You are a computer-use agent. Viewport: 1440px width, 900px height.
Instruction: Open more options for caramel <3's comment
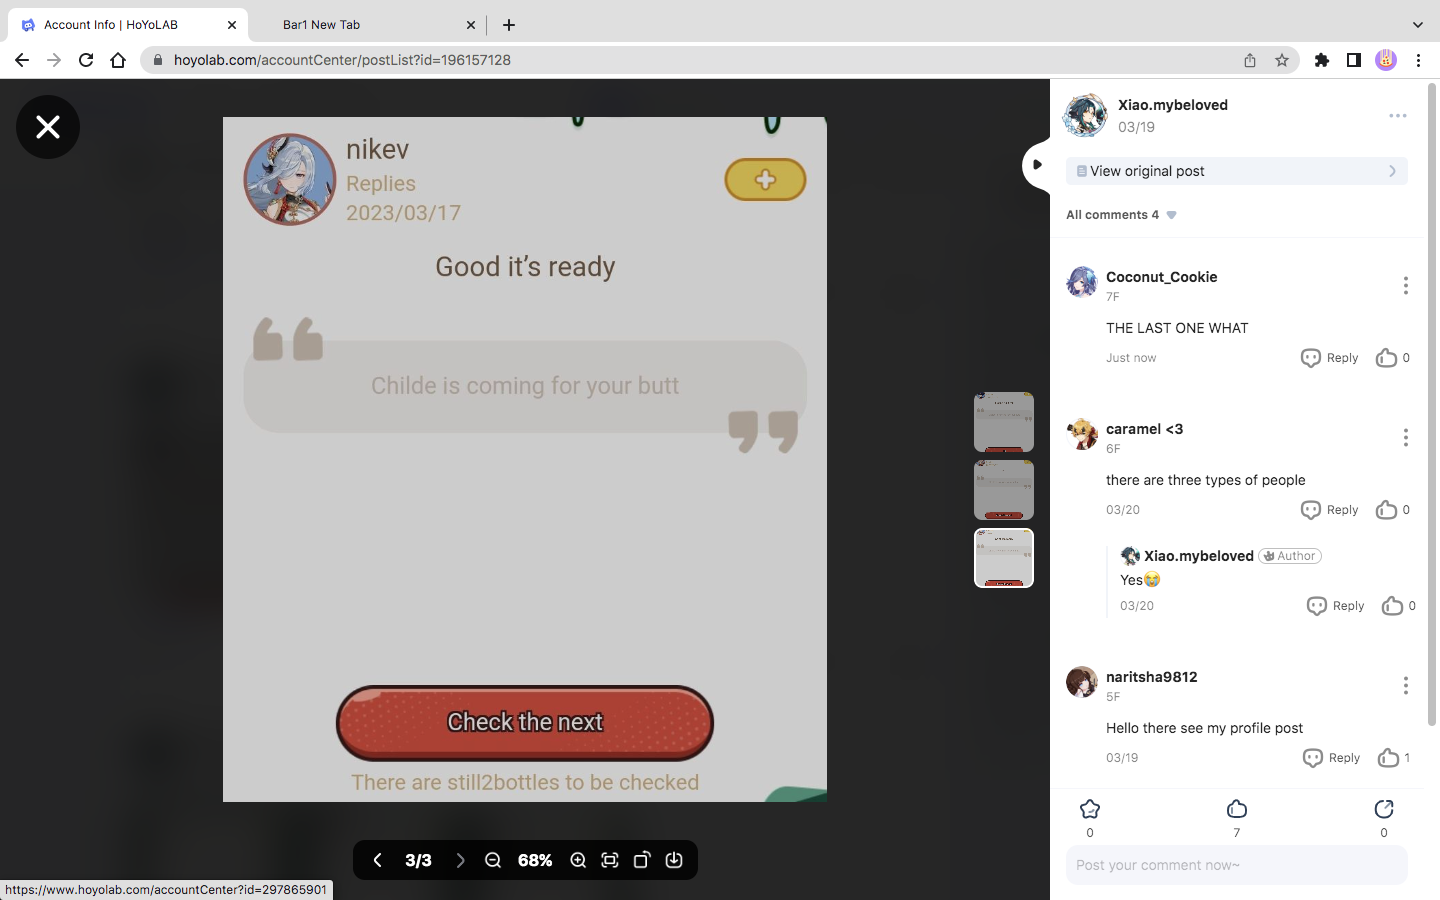pyautogui.click(x=1405, y=438)
